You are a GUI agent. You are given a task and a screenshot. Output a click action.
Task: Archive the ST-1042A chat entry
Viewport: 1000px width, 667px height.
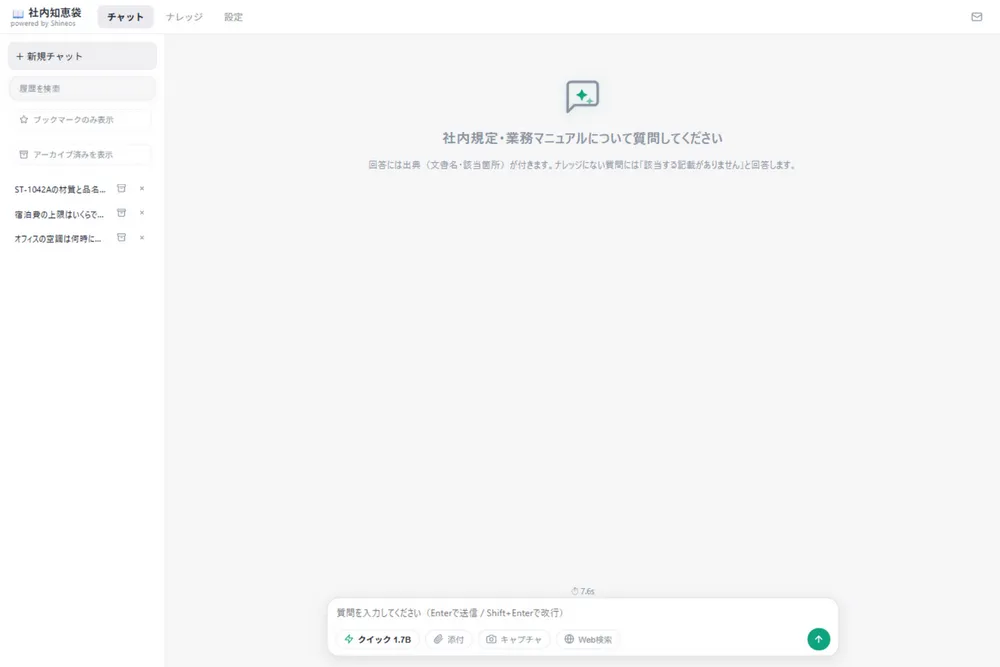[x=121, y=189]
